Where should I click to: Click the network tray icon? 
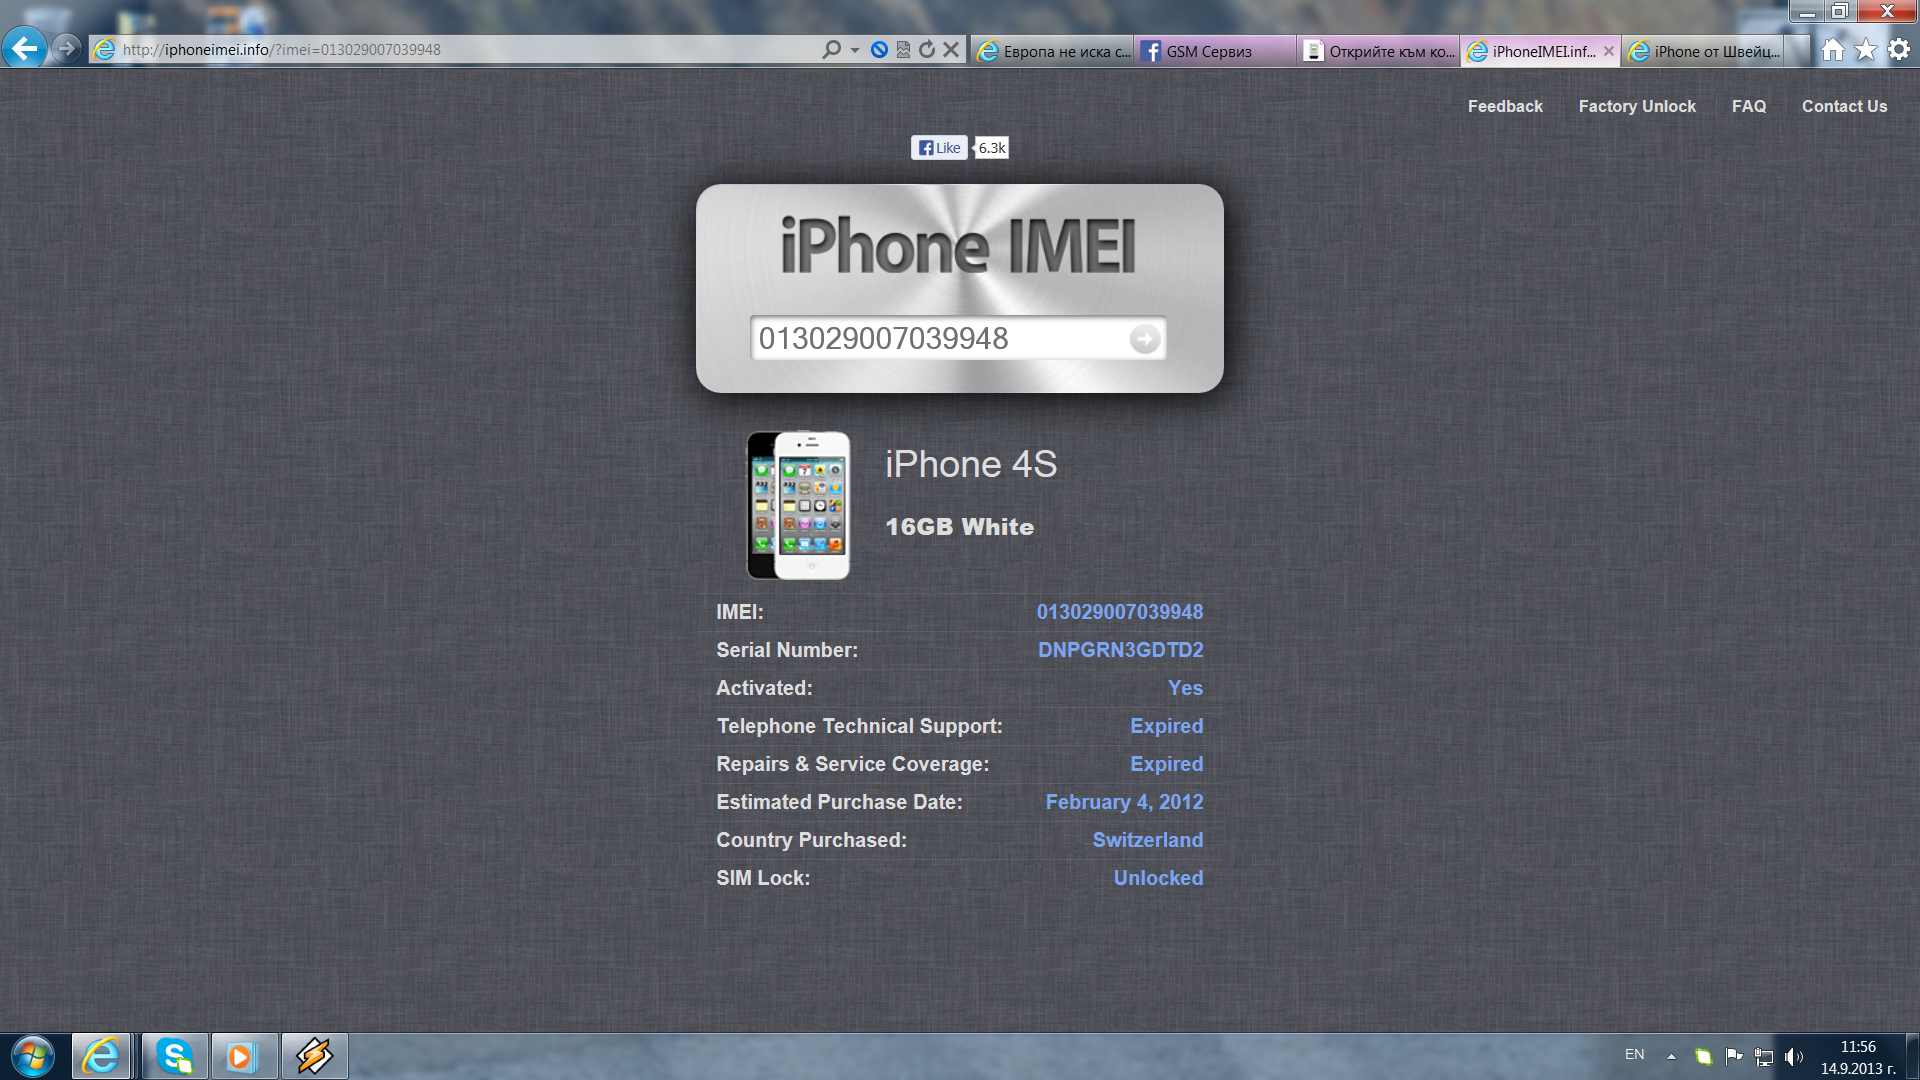click(x=1764, y=1057)
